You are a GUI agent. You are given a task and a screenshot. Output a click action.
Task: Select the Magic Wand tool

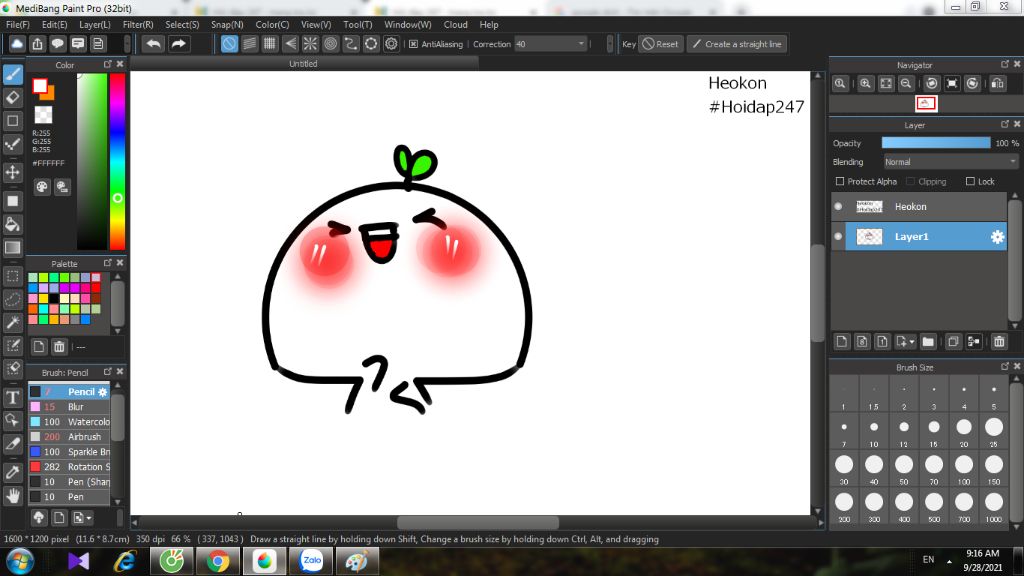point(12,322)
